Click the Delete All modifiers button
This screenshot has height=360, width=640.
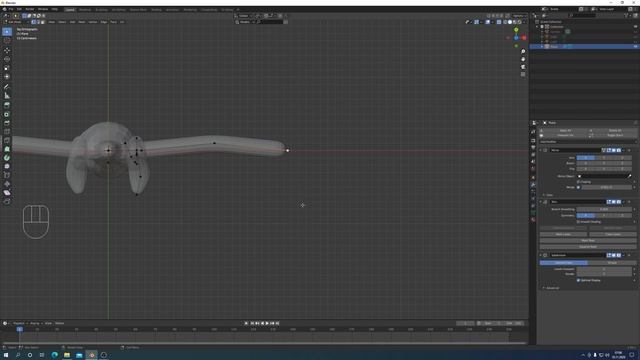[x=615, y=131]
